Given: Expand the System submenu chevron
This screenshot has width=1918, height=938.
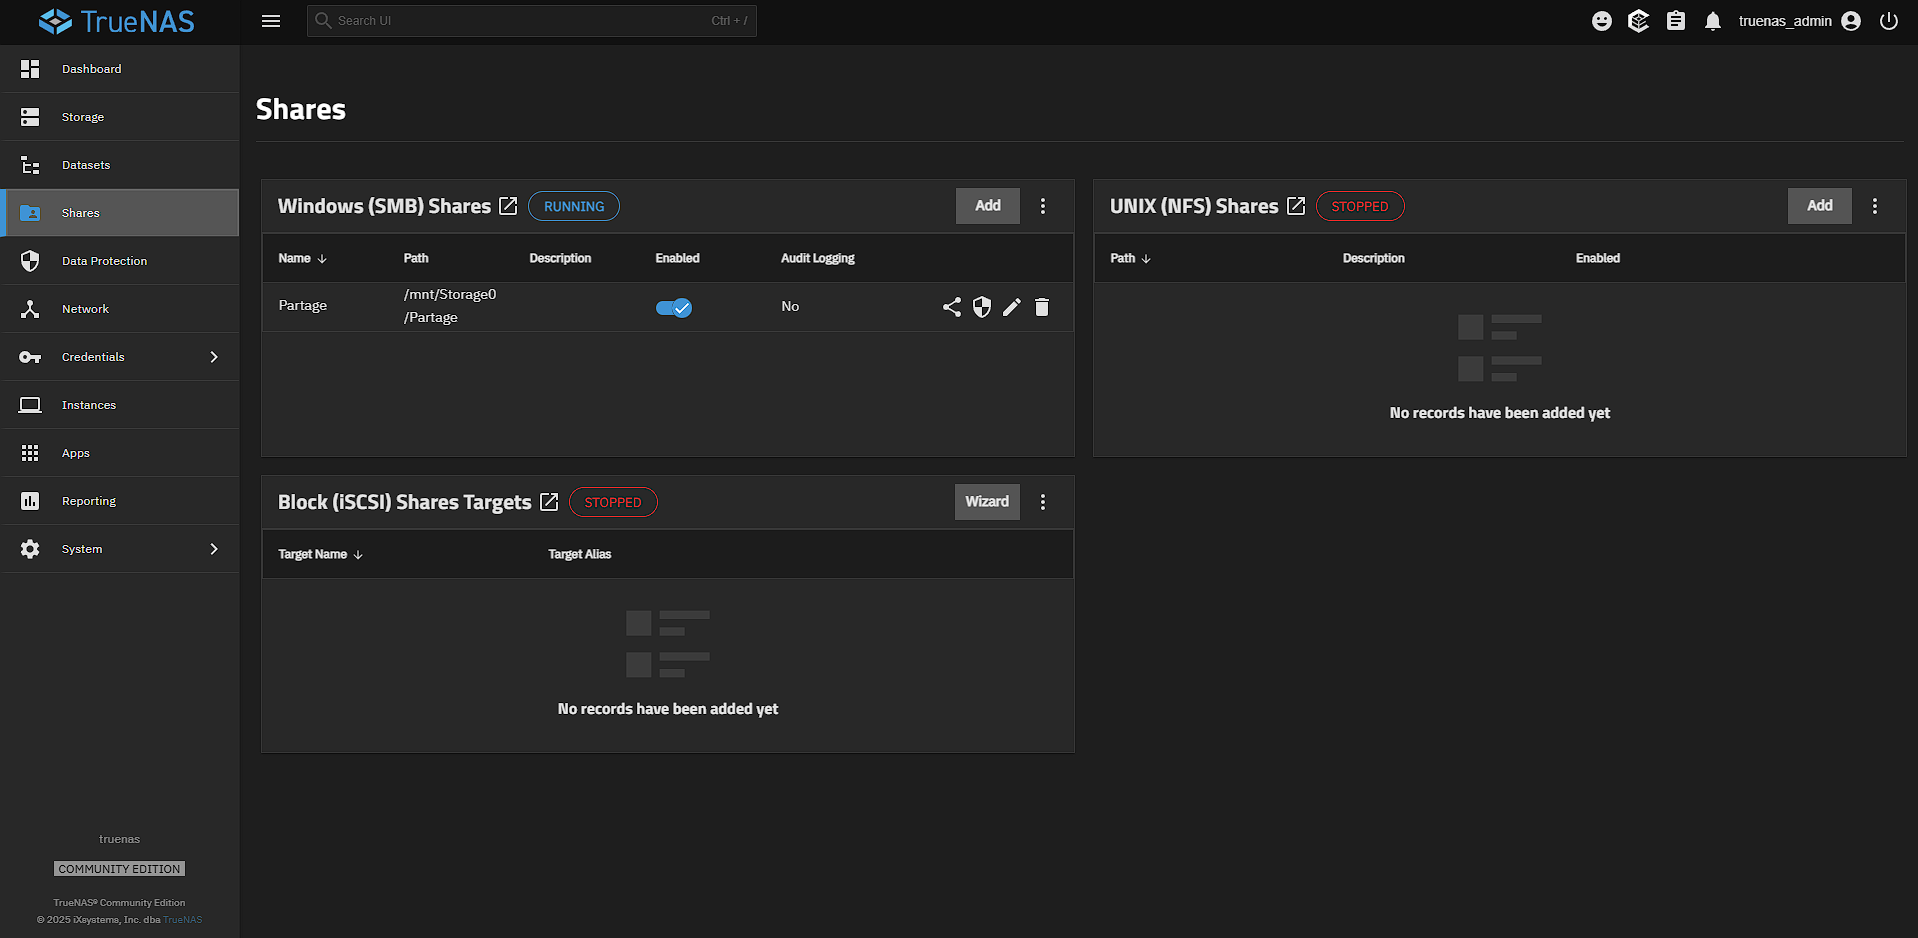Looking at the screenshot, I should (x=214, y=549).
